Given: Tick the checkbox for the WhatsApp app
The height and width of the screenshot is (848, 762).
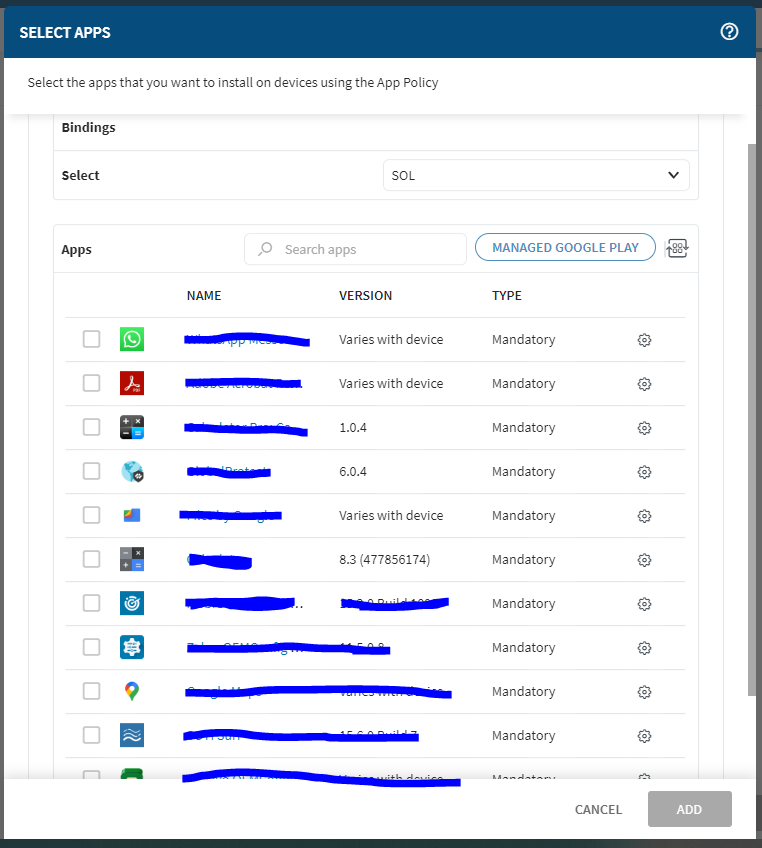Looking at the screenshot, I should [92, 339].
